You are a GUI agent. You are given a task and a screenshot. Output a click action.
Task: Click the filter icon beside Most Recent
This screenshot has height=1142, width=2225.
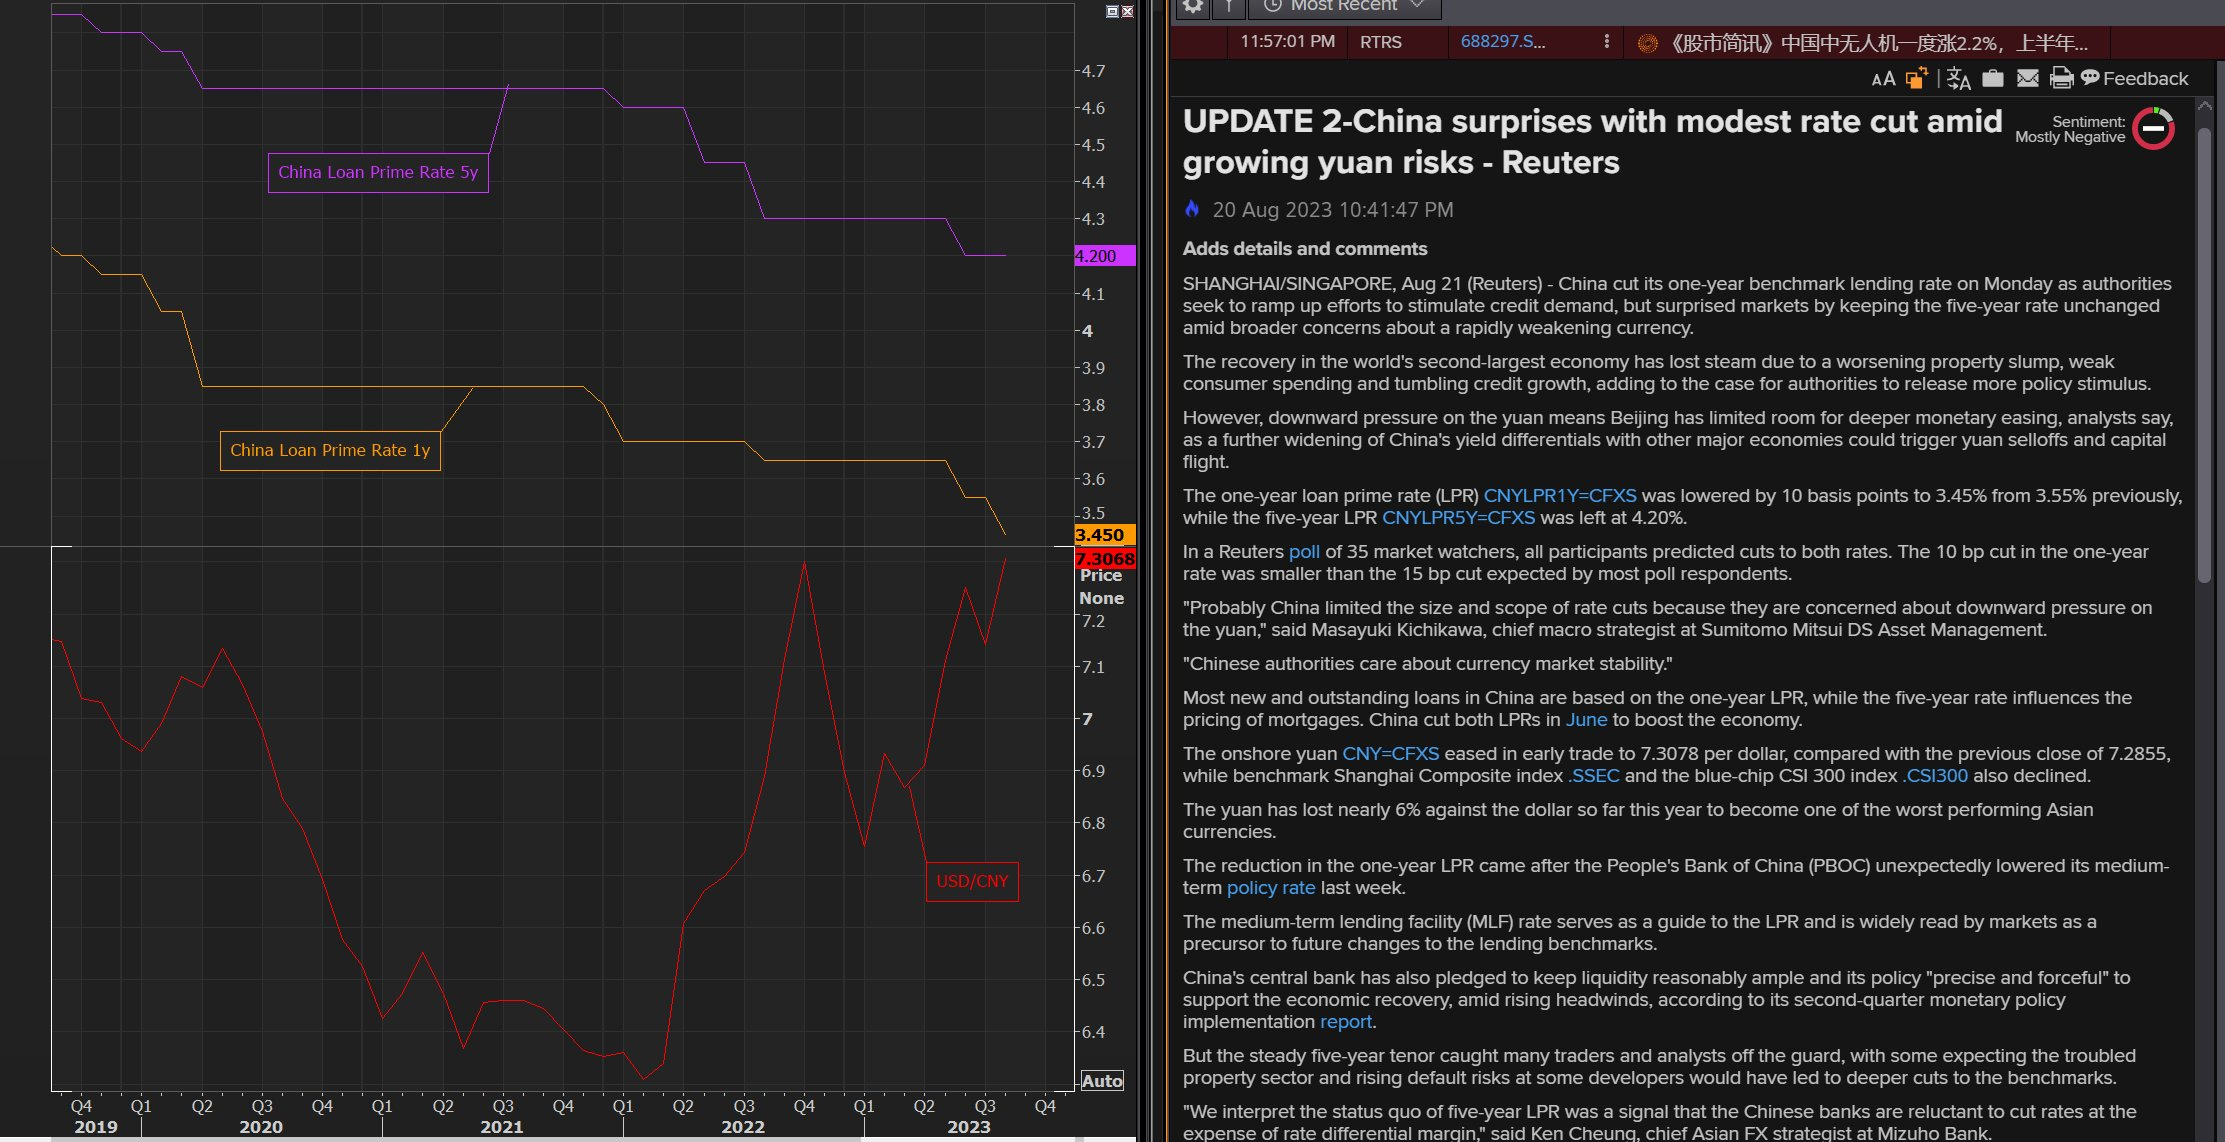click(x=1229, y=6)
